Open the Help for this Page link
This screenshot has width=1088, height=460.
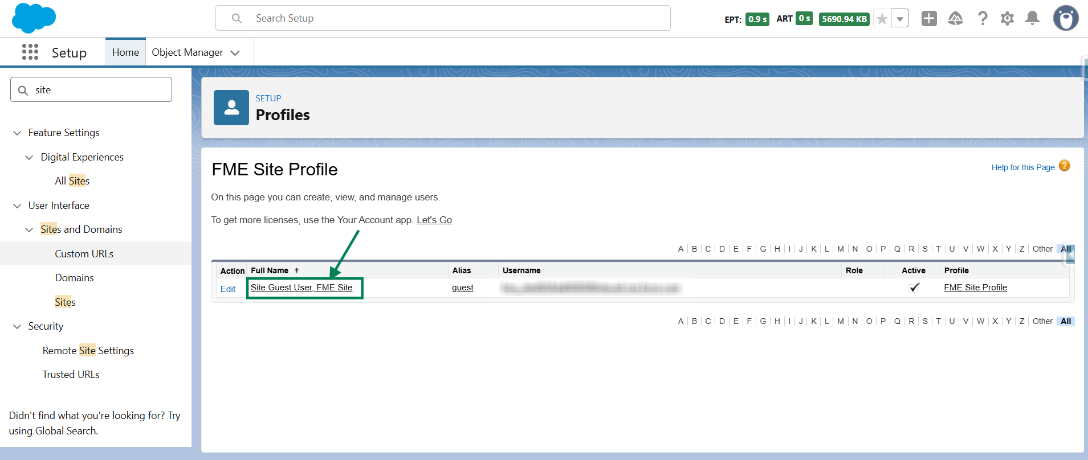click(1023, 167)
